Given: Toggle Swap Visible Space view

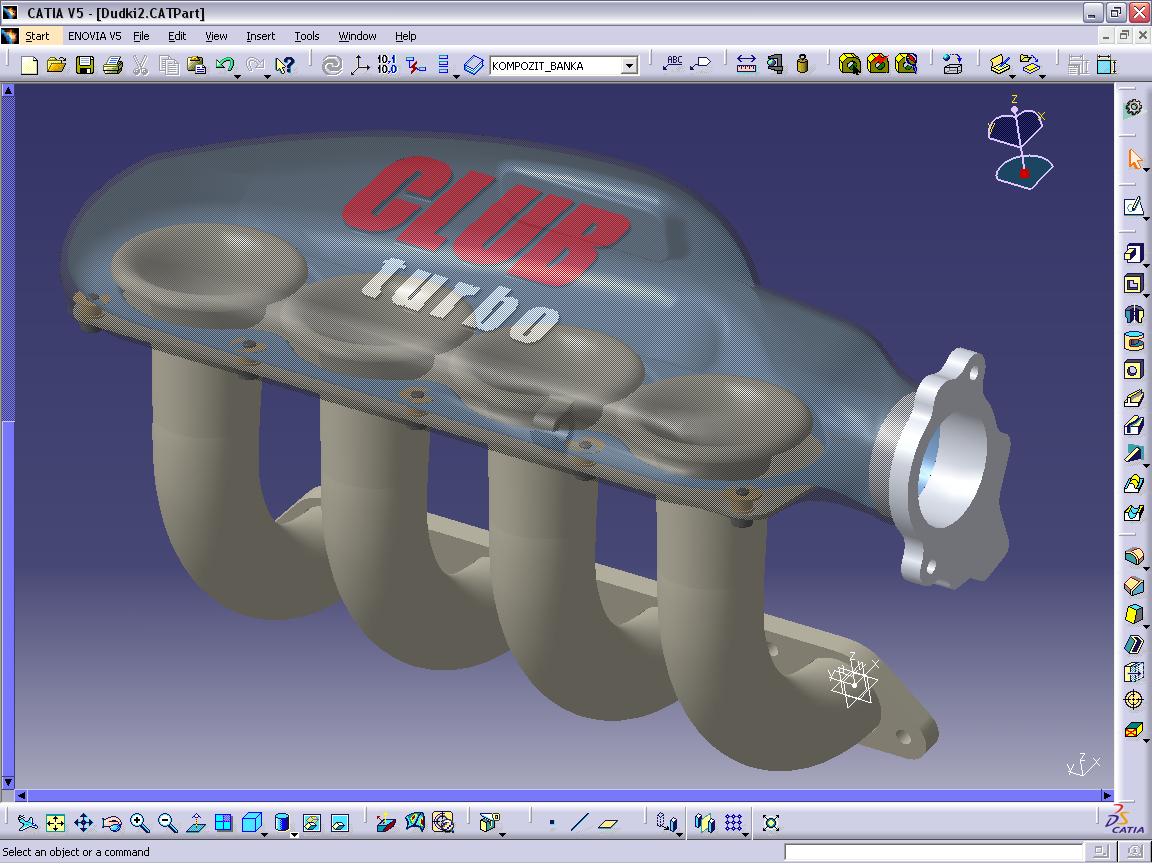Looking at the screenshot, I should [339, 823].
